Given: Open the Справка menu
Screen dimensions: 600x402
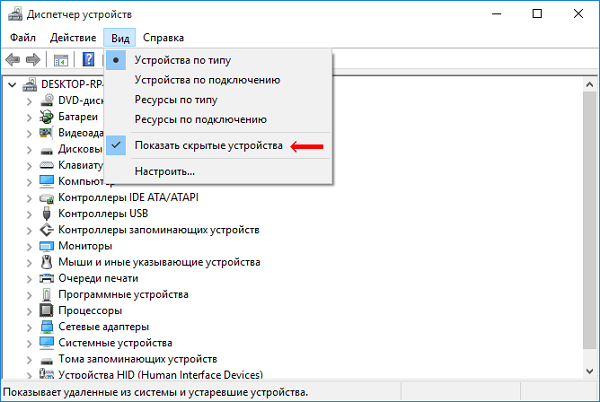Looking at the screenshot, I should point(163,37).
